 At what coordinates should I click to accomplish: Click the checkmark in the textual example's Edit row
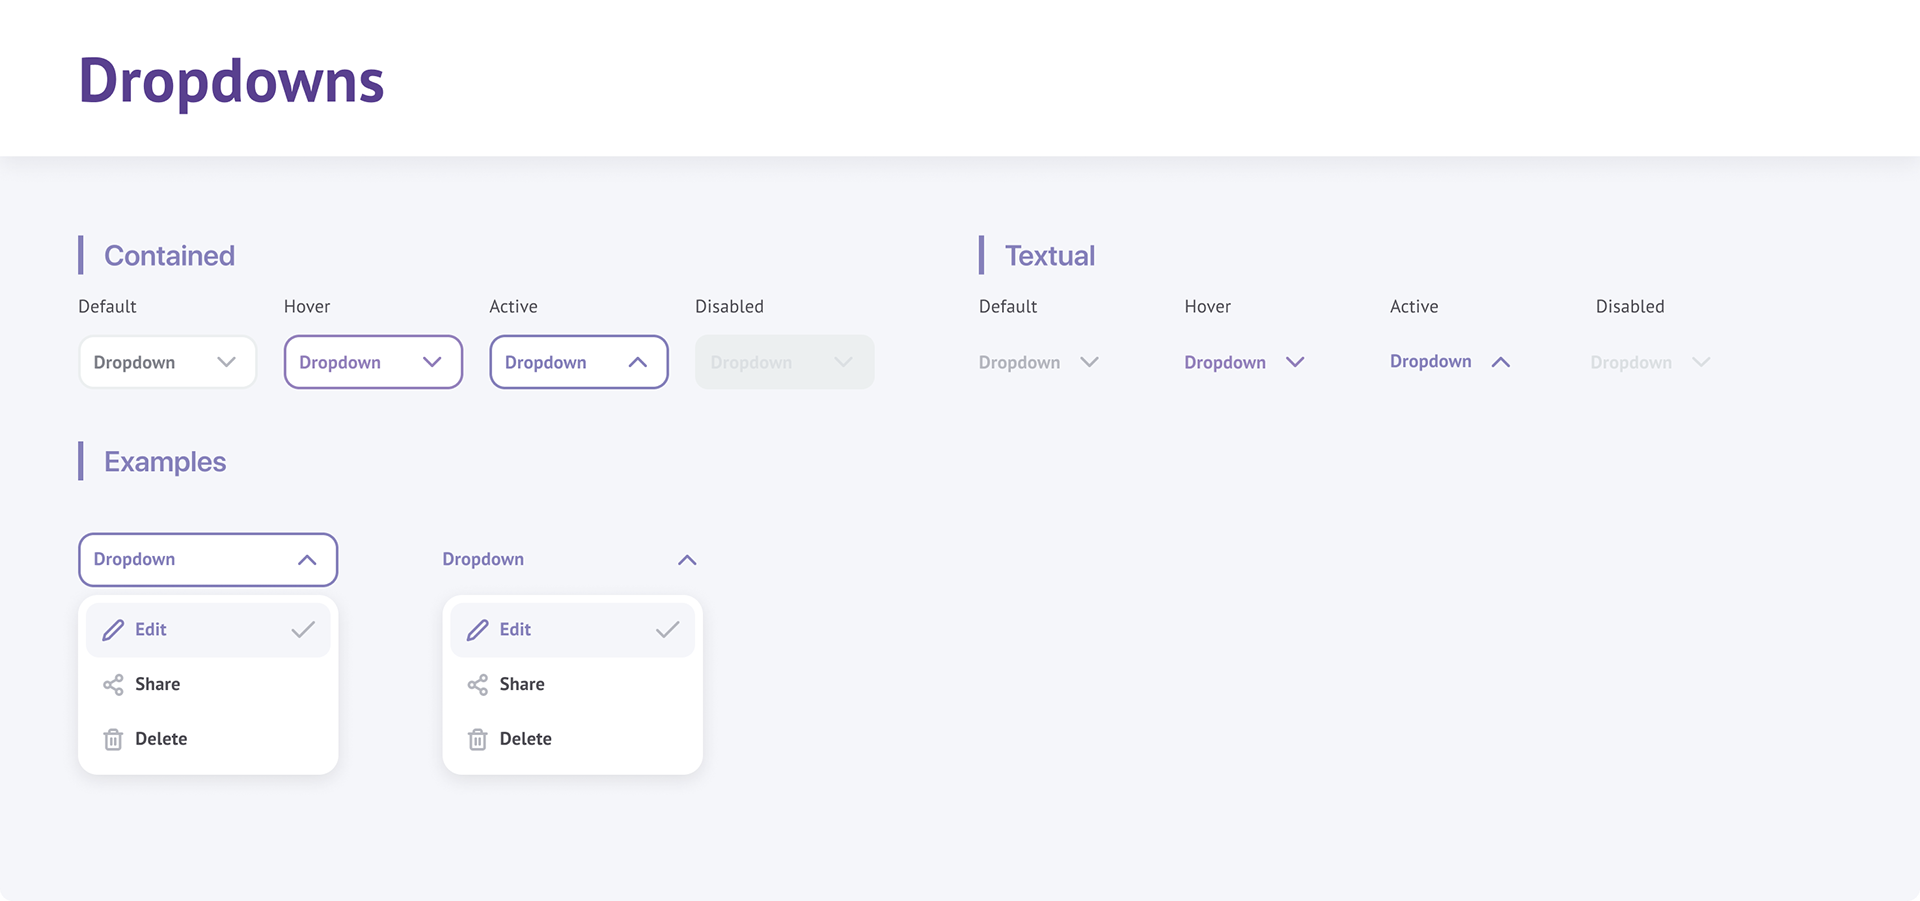coord(667,630)
